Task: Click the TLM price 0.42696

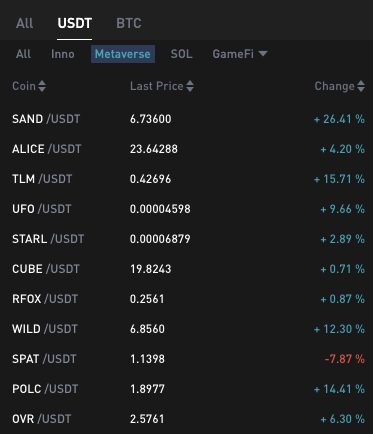Action: tap(150, 179)
